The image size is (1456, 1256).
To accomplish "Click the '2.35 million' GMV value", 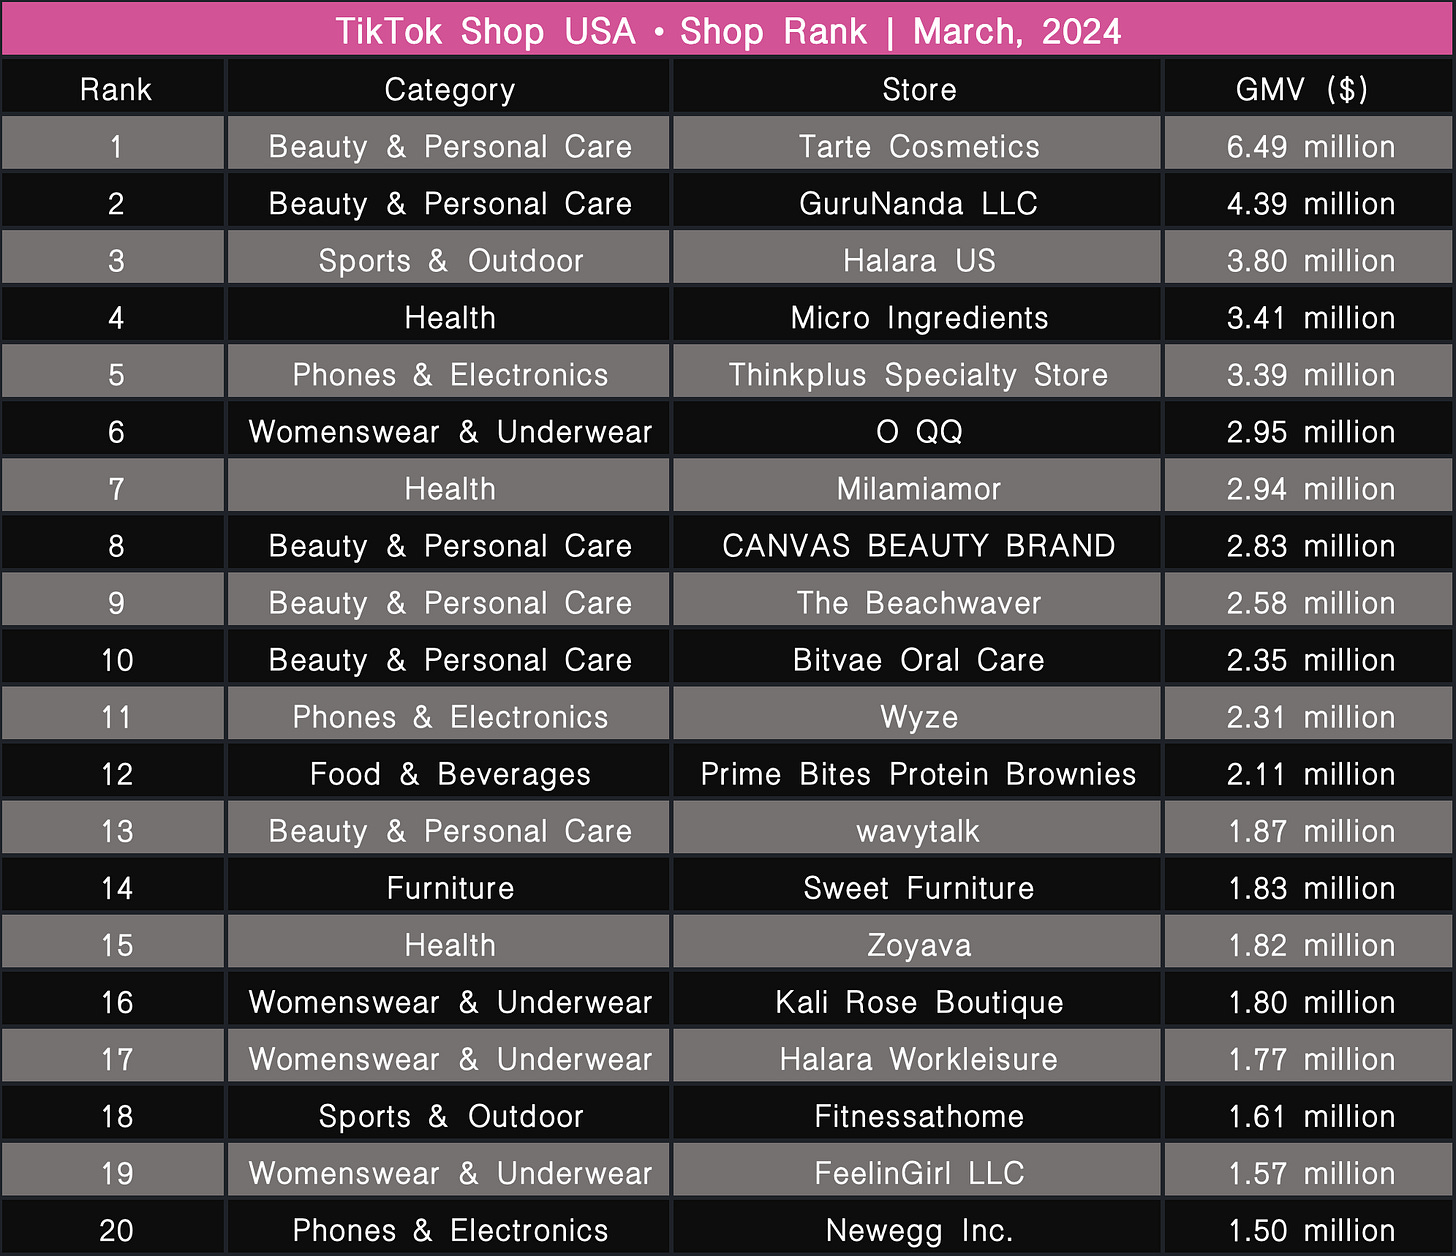I will click(x=1311, y=659).
